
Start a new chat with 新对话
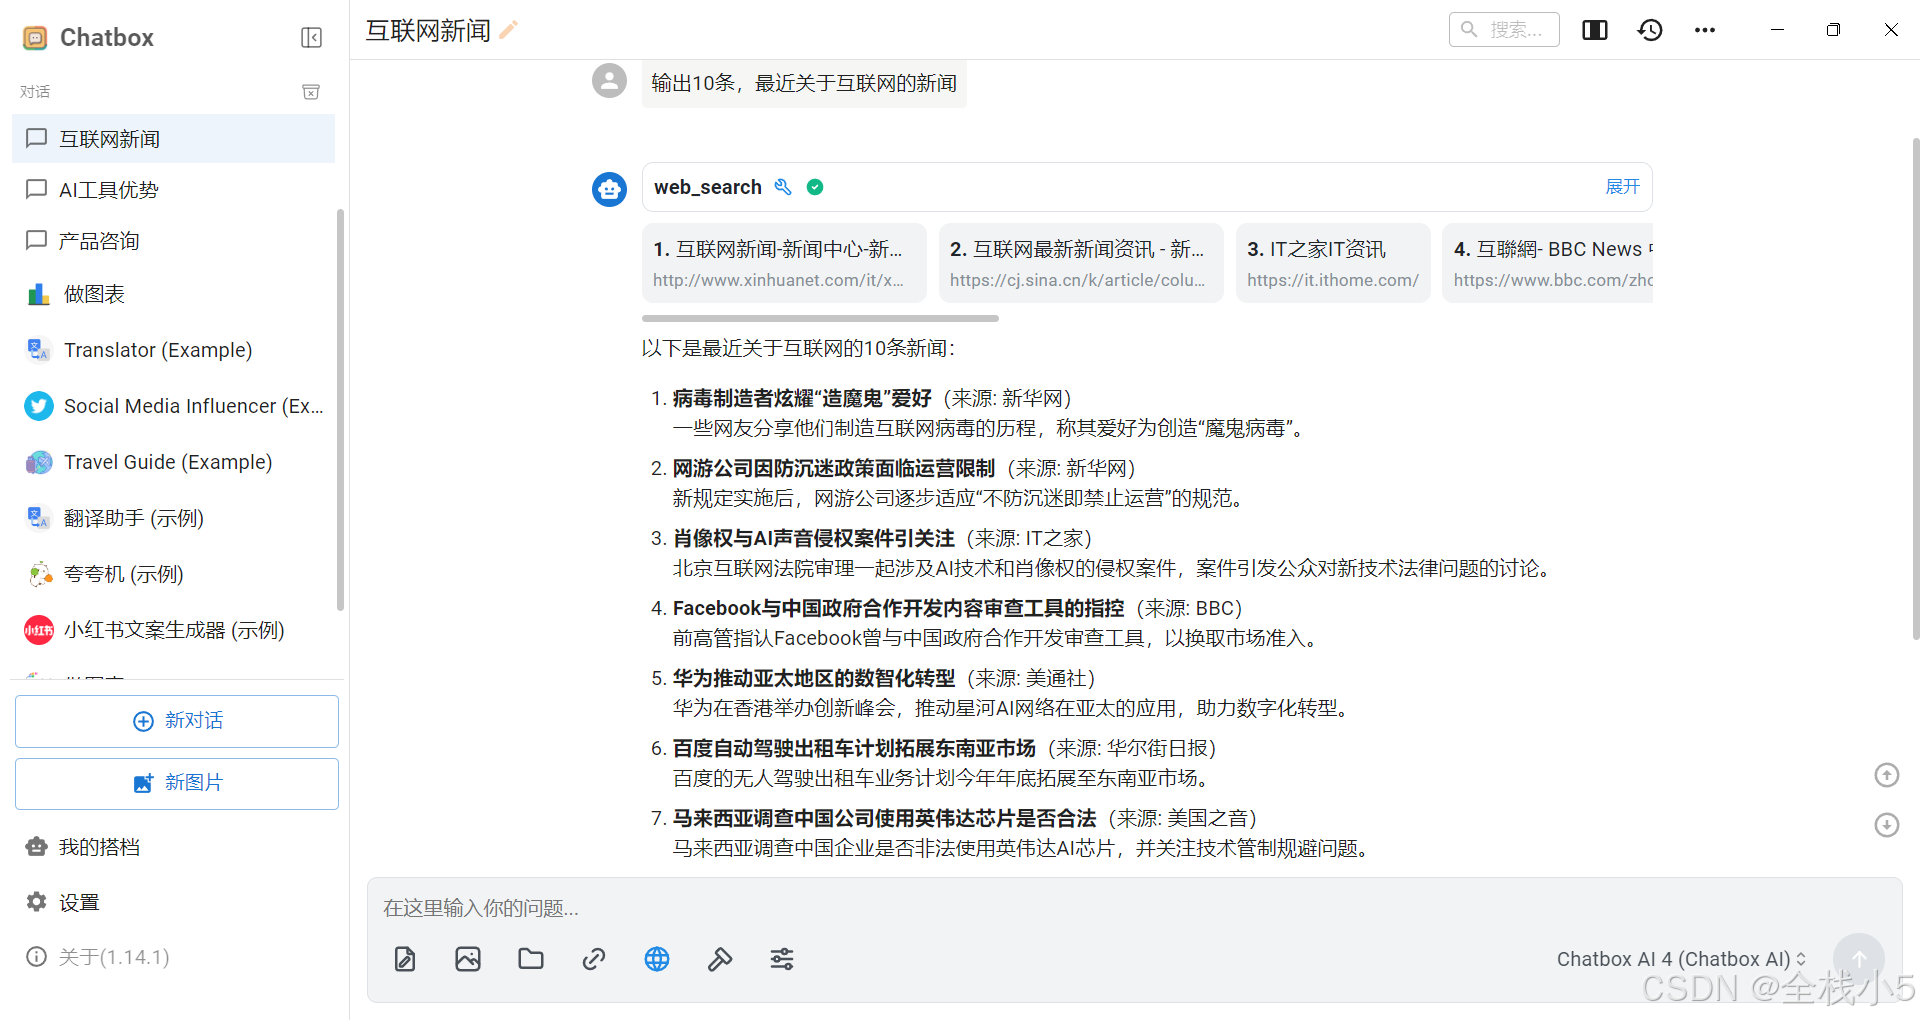coord(177,721)
